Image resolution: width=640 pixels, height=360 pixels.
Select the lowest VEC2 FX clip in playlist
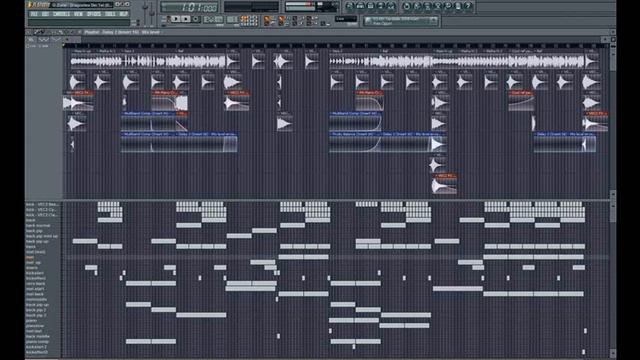[444, 184]
